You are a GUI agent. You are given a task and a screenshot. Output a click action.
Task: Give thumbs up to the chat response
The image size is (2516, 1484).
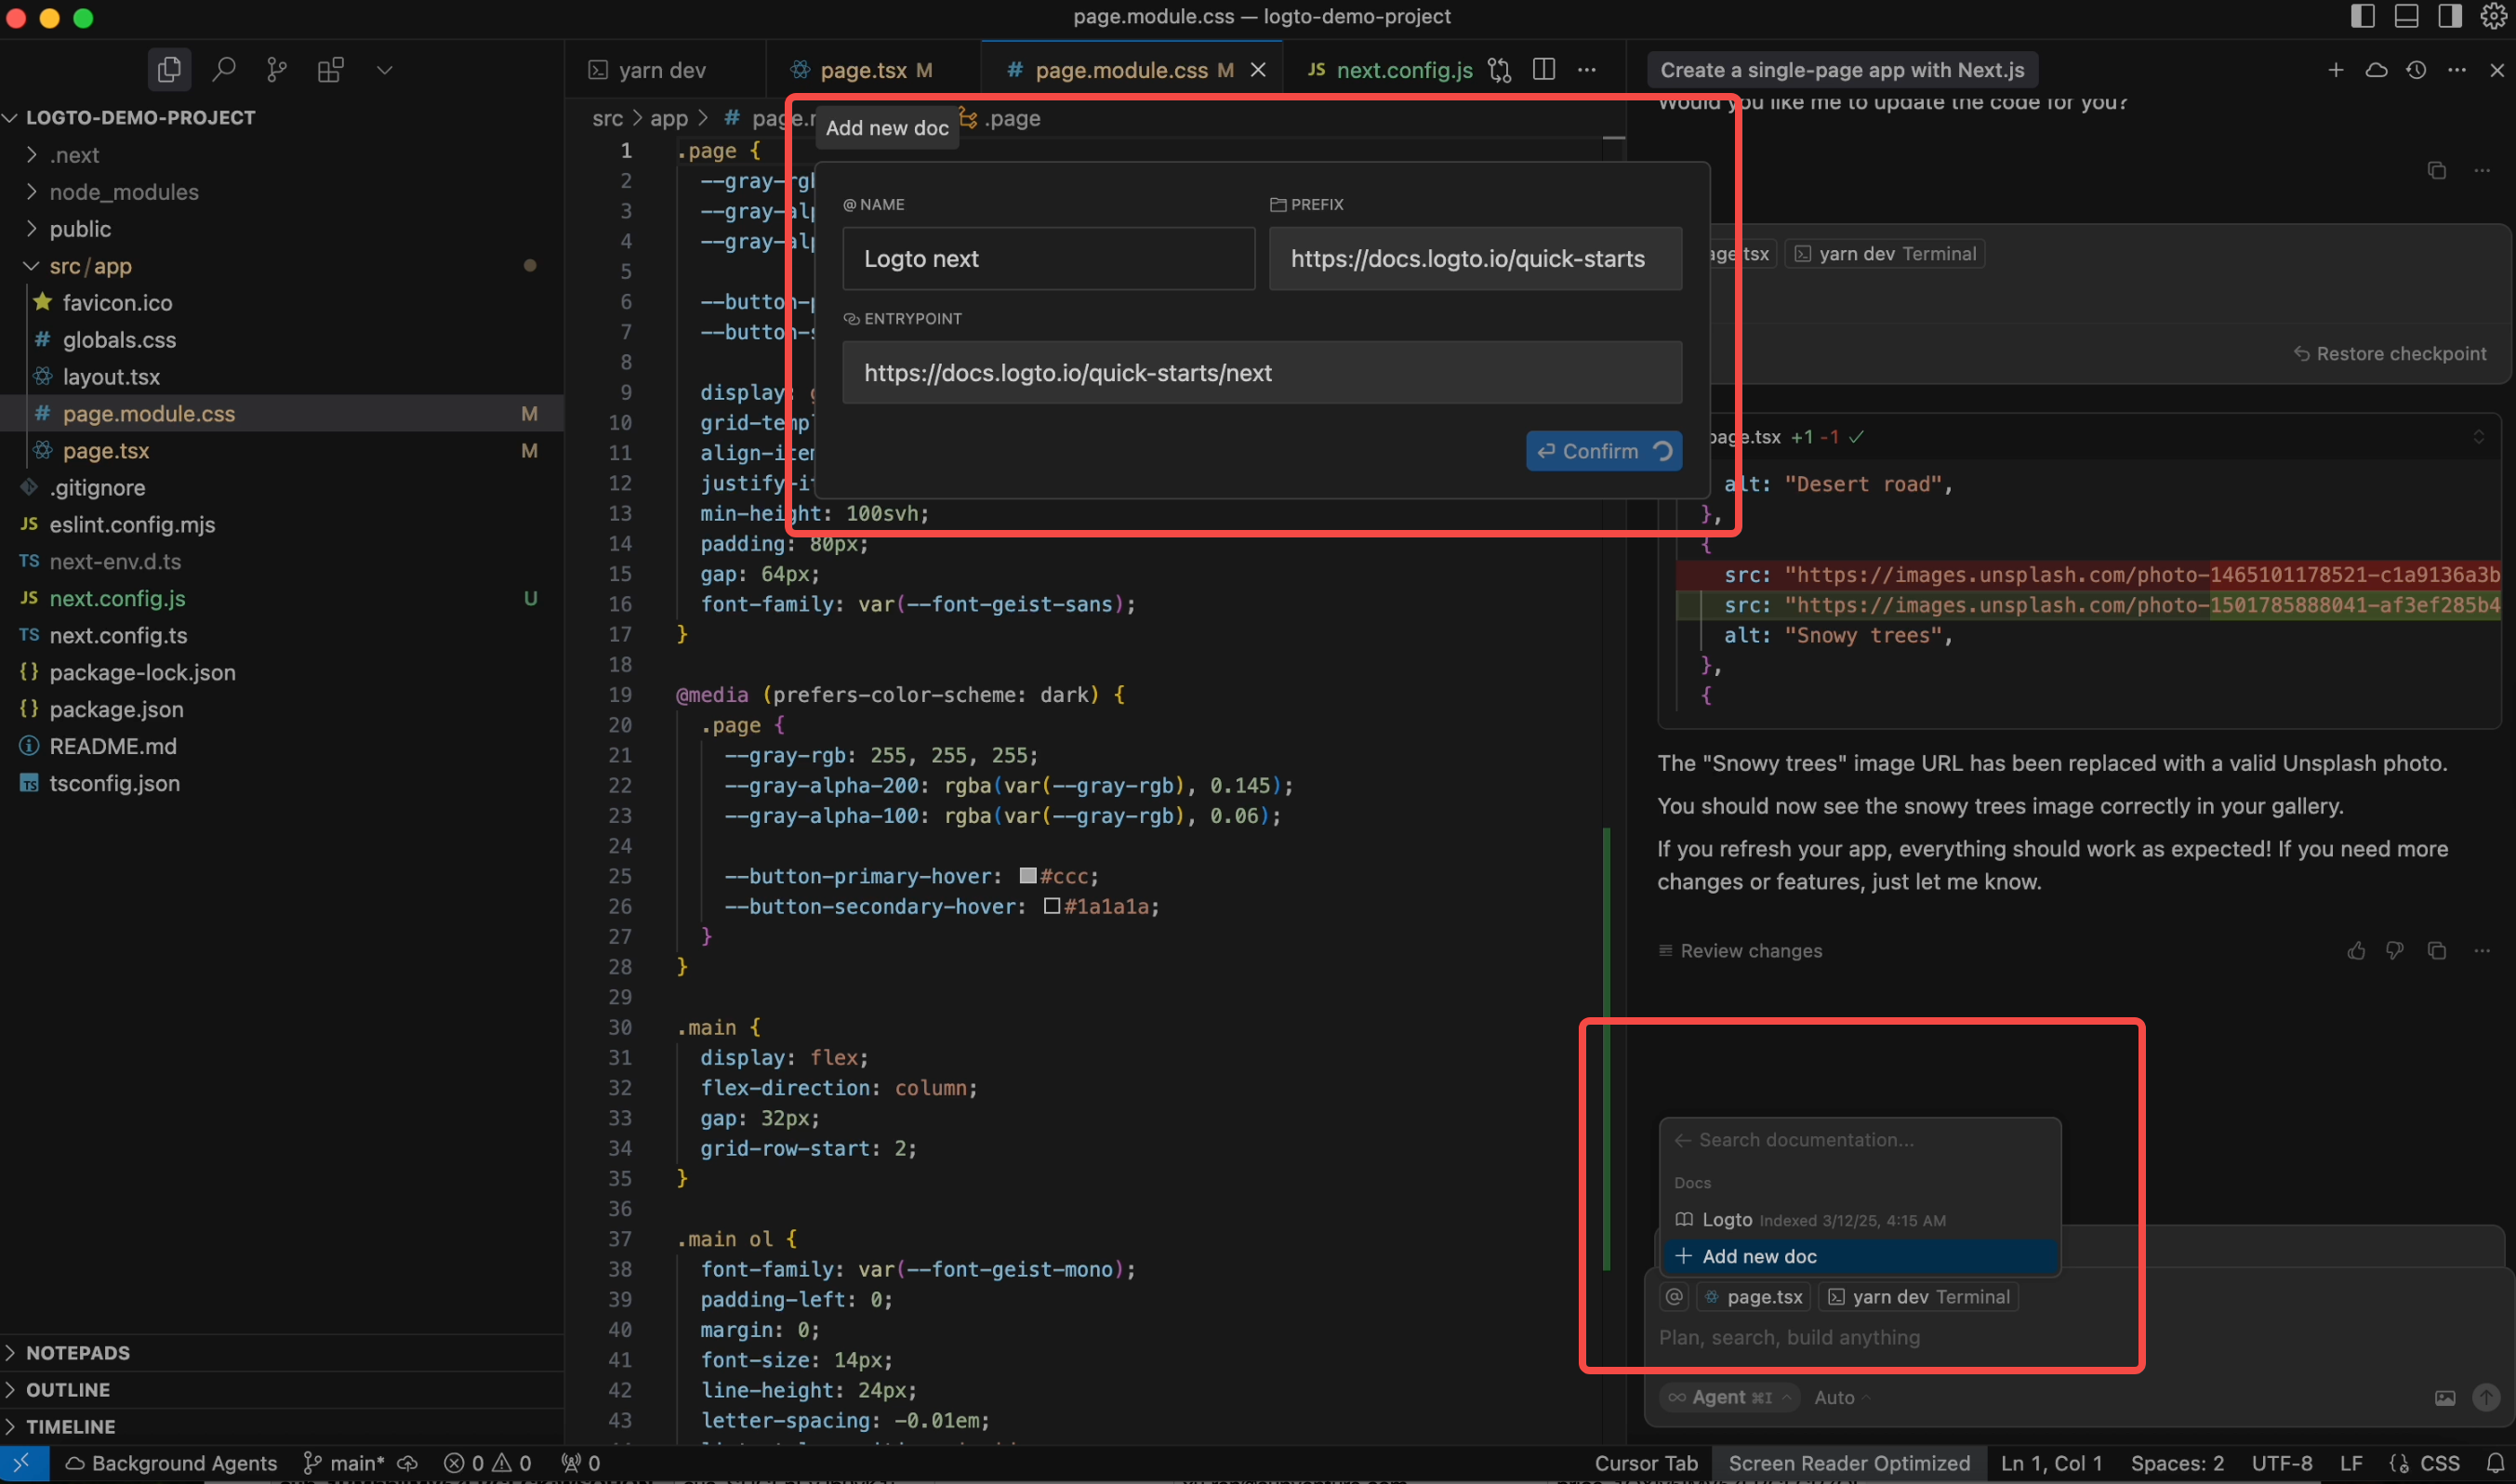tap(2357, 951)
